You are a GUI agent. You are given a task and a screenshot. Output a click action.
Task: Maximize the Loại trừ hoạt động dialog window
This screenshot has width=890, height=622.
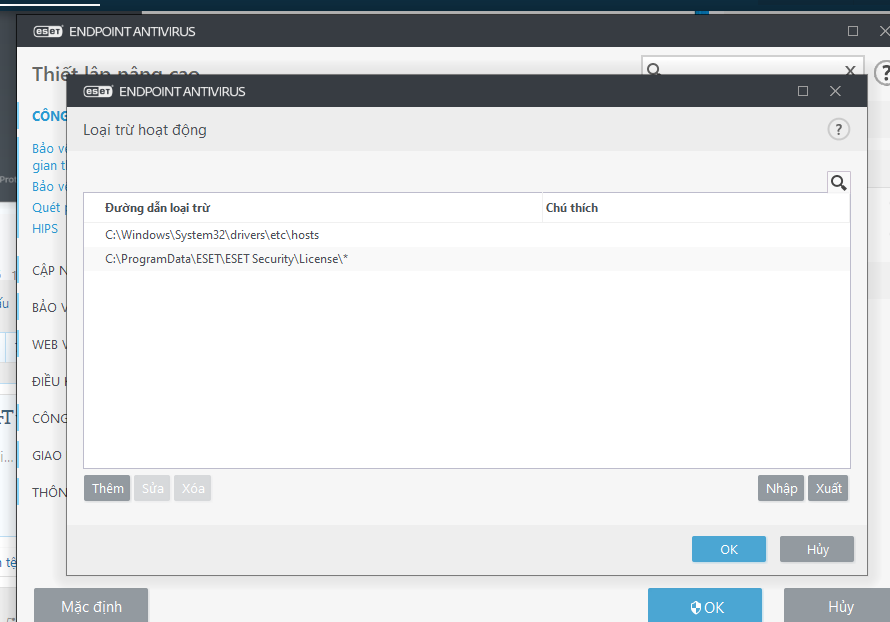coord(803,91)
